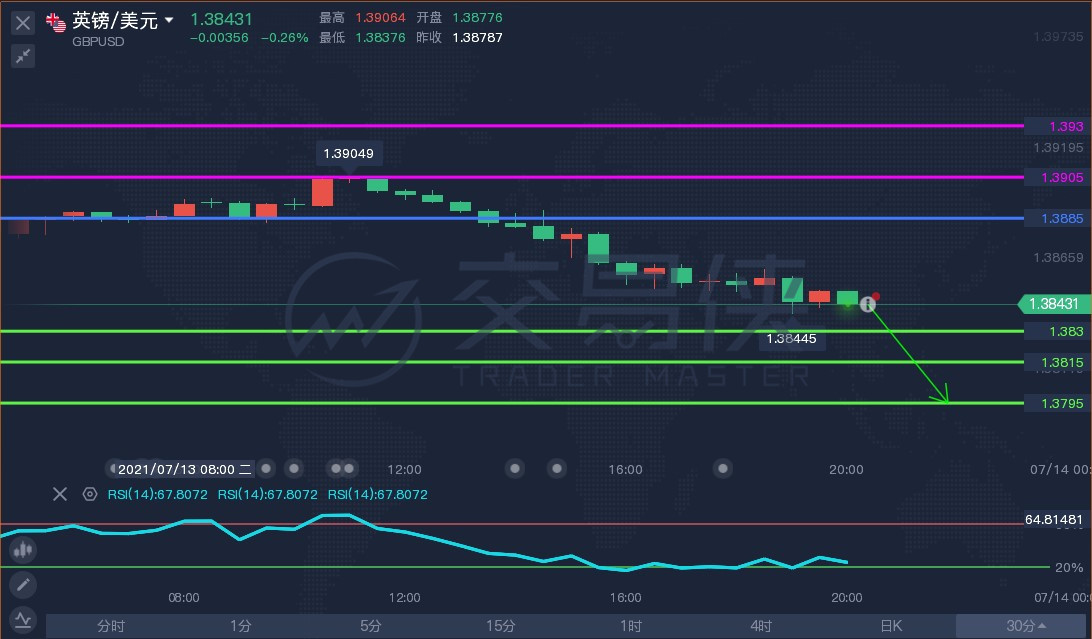1092x639 pixels.
Task: Select the 1.3885 blue level tag
Action: pos(1058,219)
